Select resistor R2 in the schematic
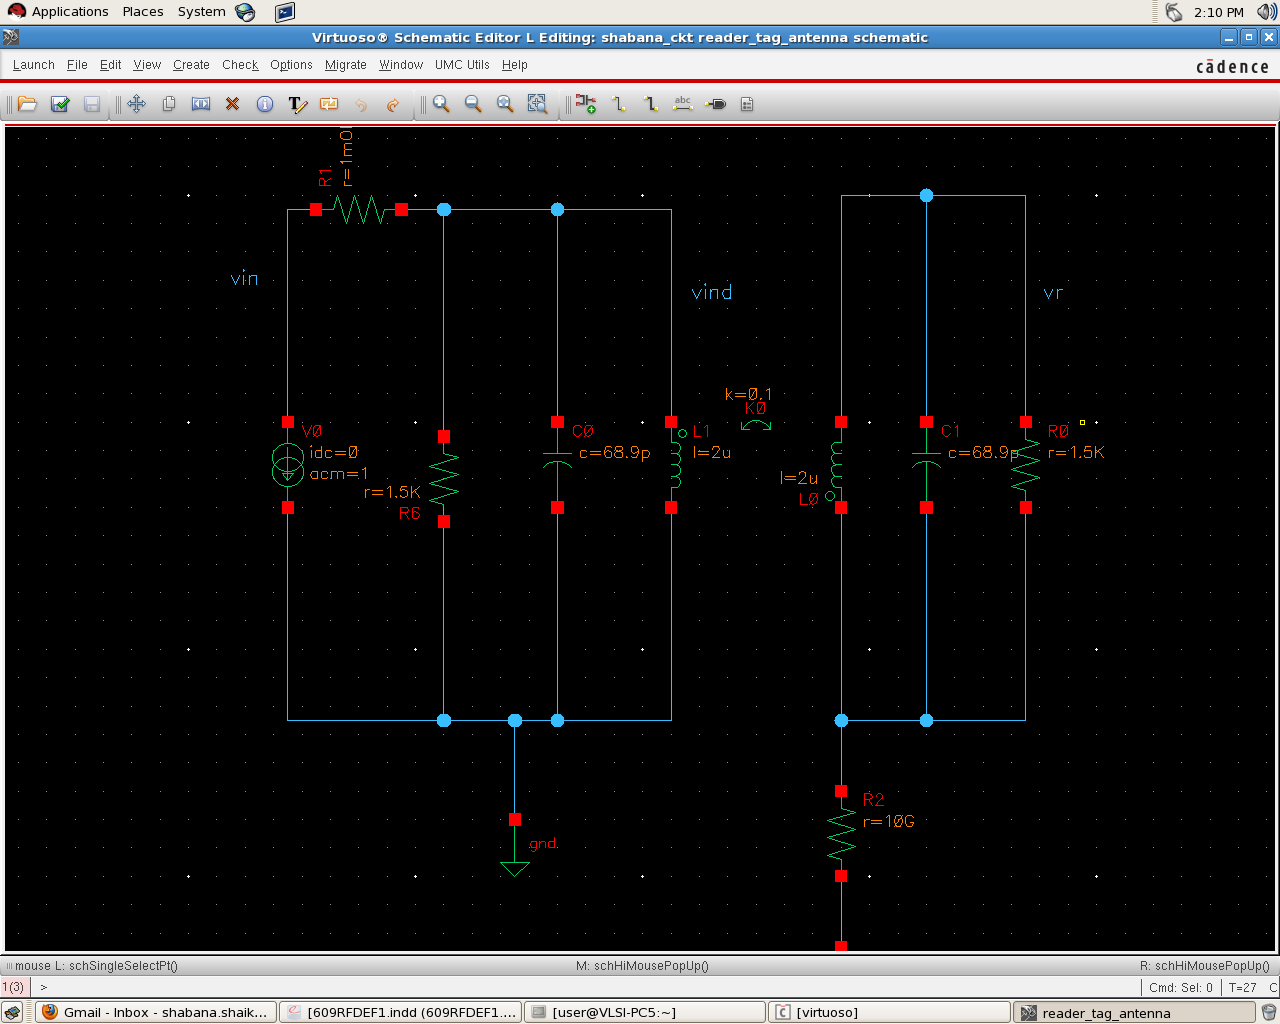Screen dimensions: 1280x1024 point(841,834)
